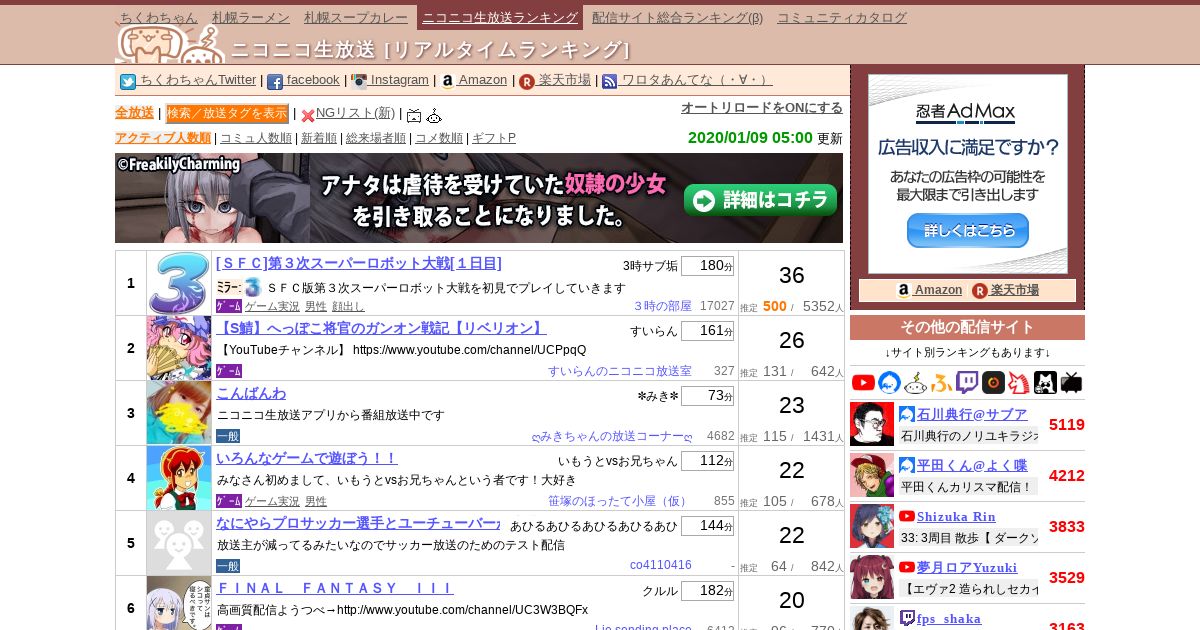Open 【S鯖】へっぽこ将官のガンオン戦記 broadcast

pyautogui.click(x=381, y=329)
